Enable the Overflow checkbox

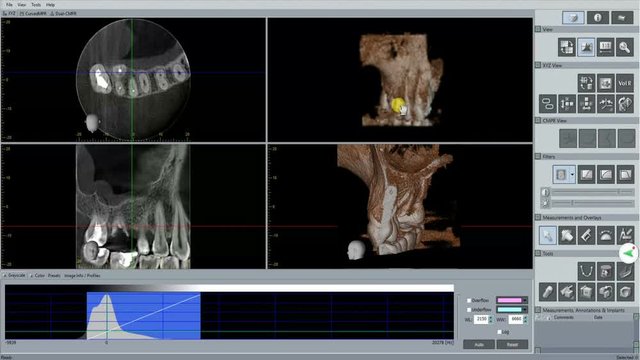(x=469, y=300)
